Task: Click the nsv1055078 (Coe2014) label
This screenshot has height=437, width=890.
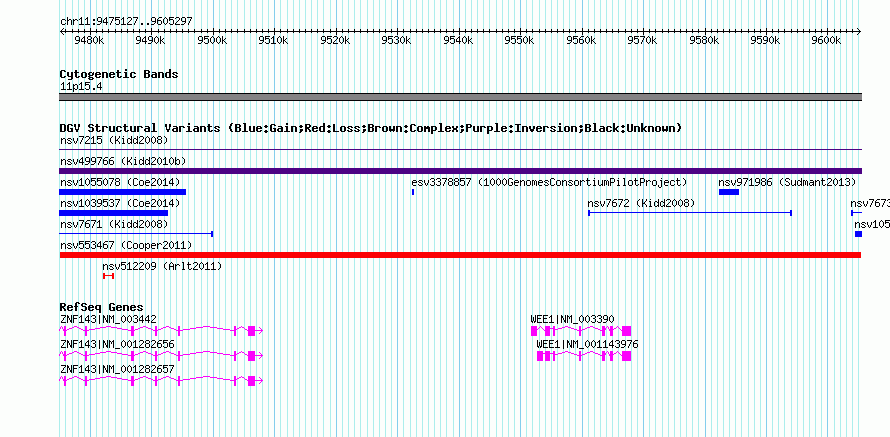Action: pos(120,182)
